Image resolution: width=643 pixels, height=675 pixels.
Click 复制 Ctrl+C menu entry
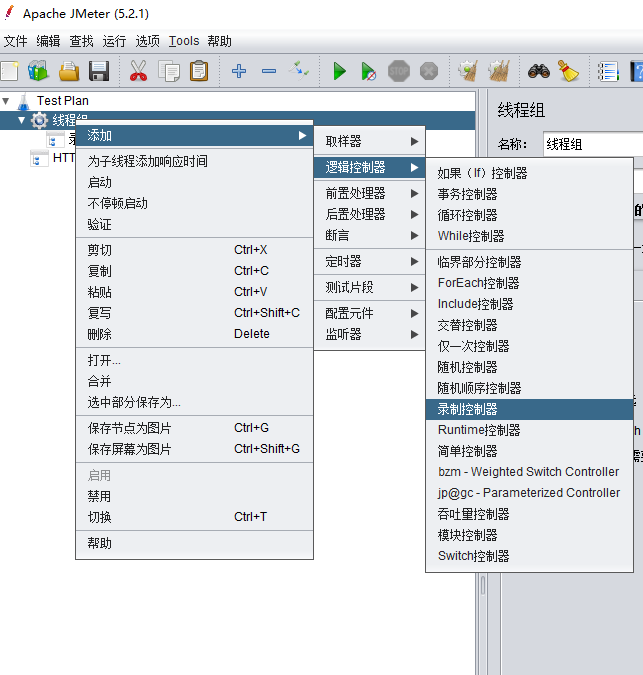[x=194, y=271]
